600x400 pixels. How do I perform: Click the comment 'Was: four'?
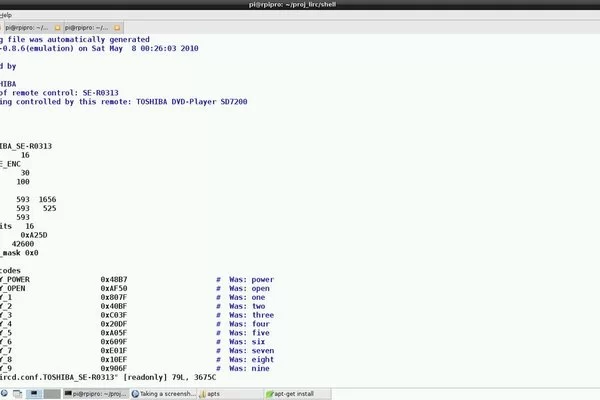(249, 324)
